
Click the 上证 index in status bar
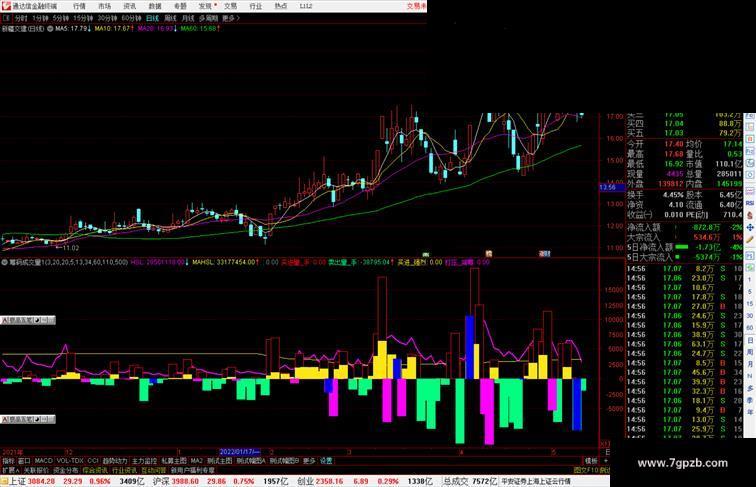(x=17, y=481)
